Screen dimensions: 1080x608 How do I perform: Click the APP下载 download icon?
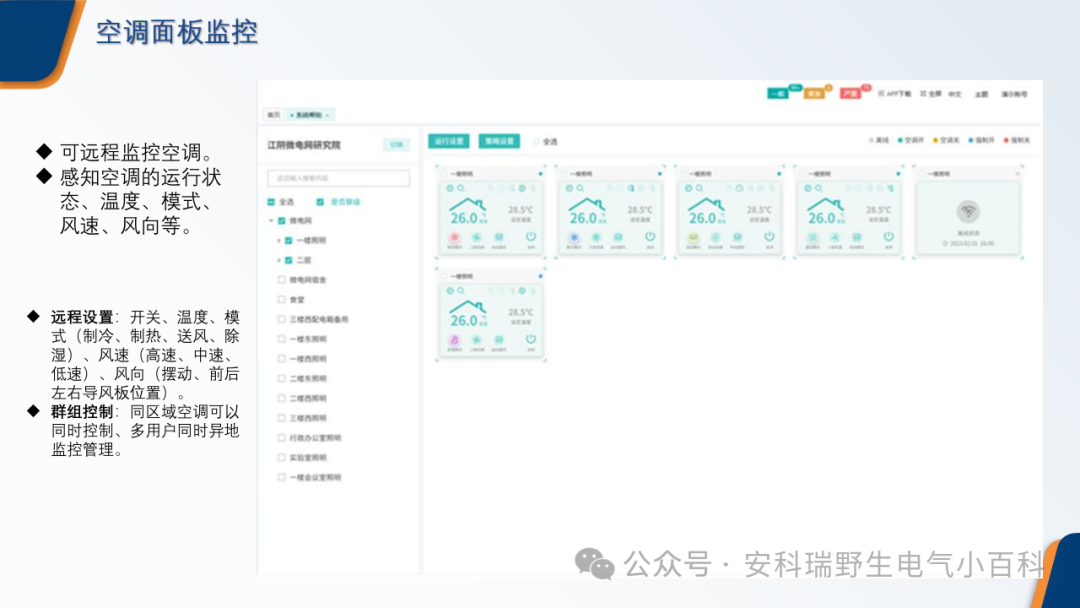(x=881, y=94)
